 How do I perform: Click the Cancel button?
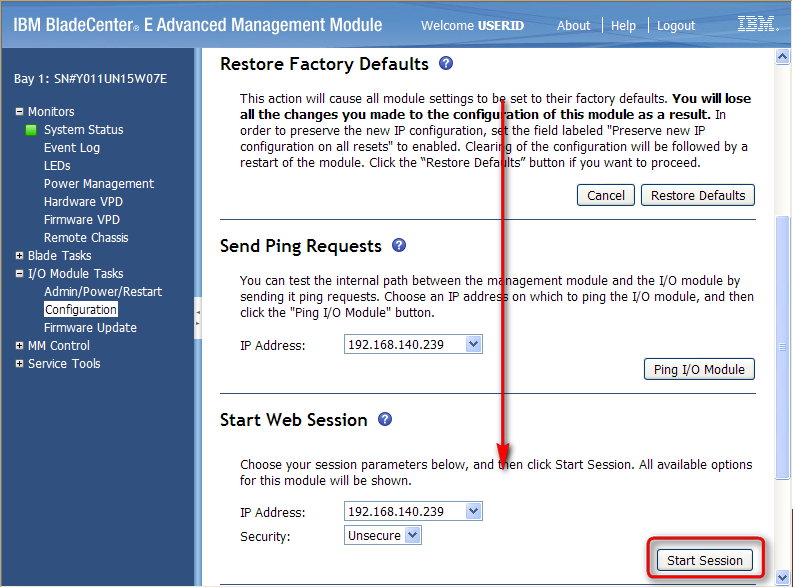[605, 196]
